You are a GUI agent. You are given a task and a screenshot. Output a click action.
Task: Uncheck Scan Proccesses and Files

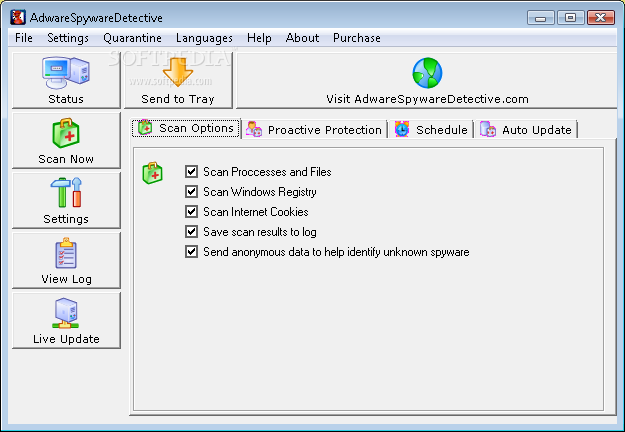pos(191,172)
